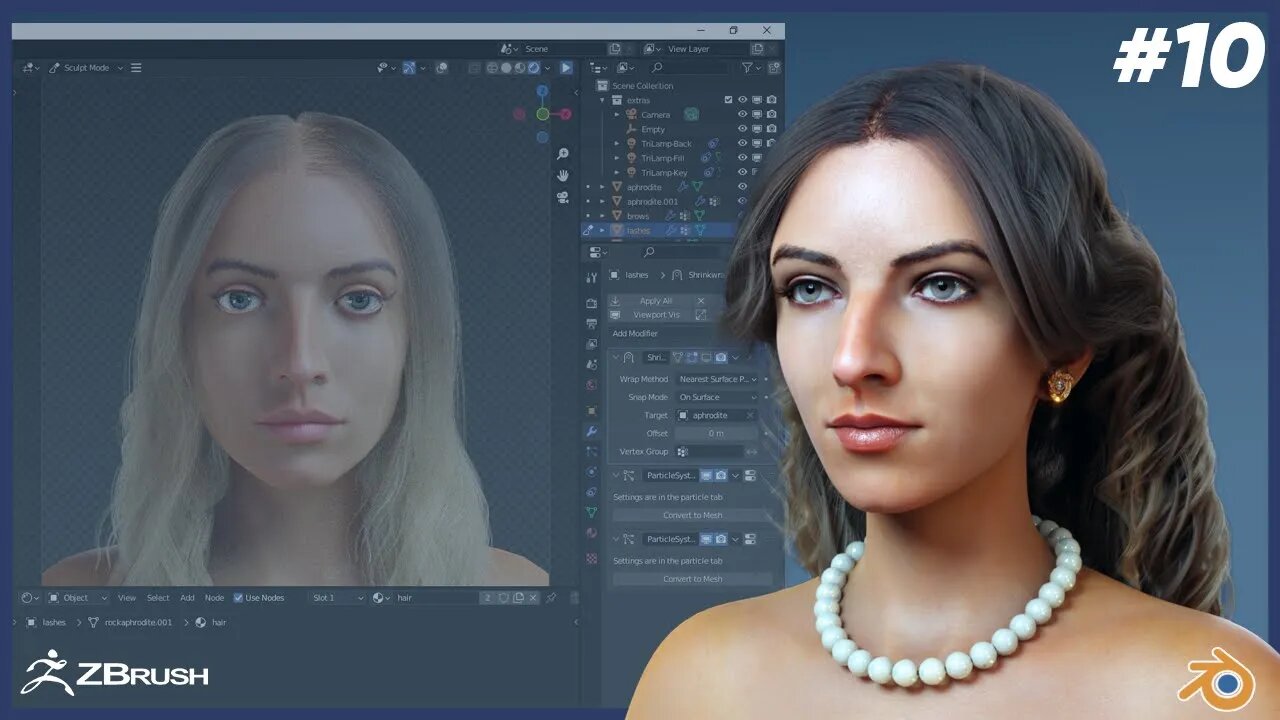Screen dimensions: 1280x720
Task: Toggle Use Nodes checkbox
Action: pos(238,598)
